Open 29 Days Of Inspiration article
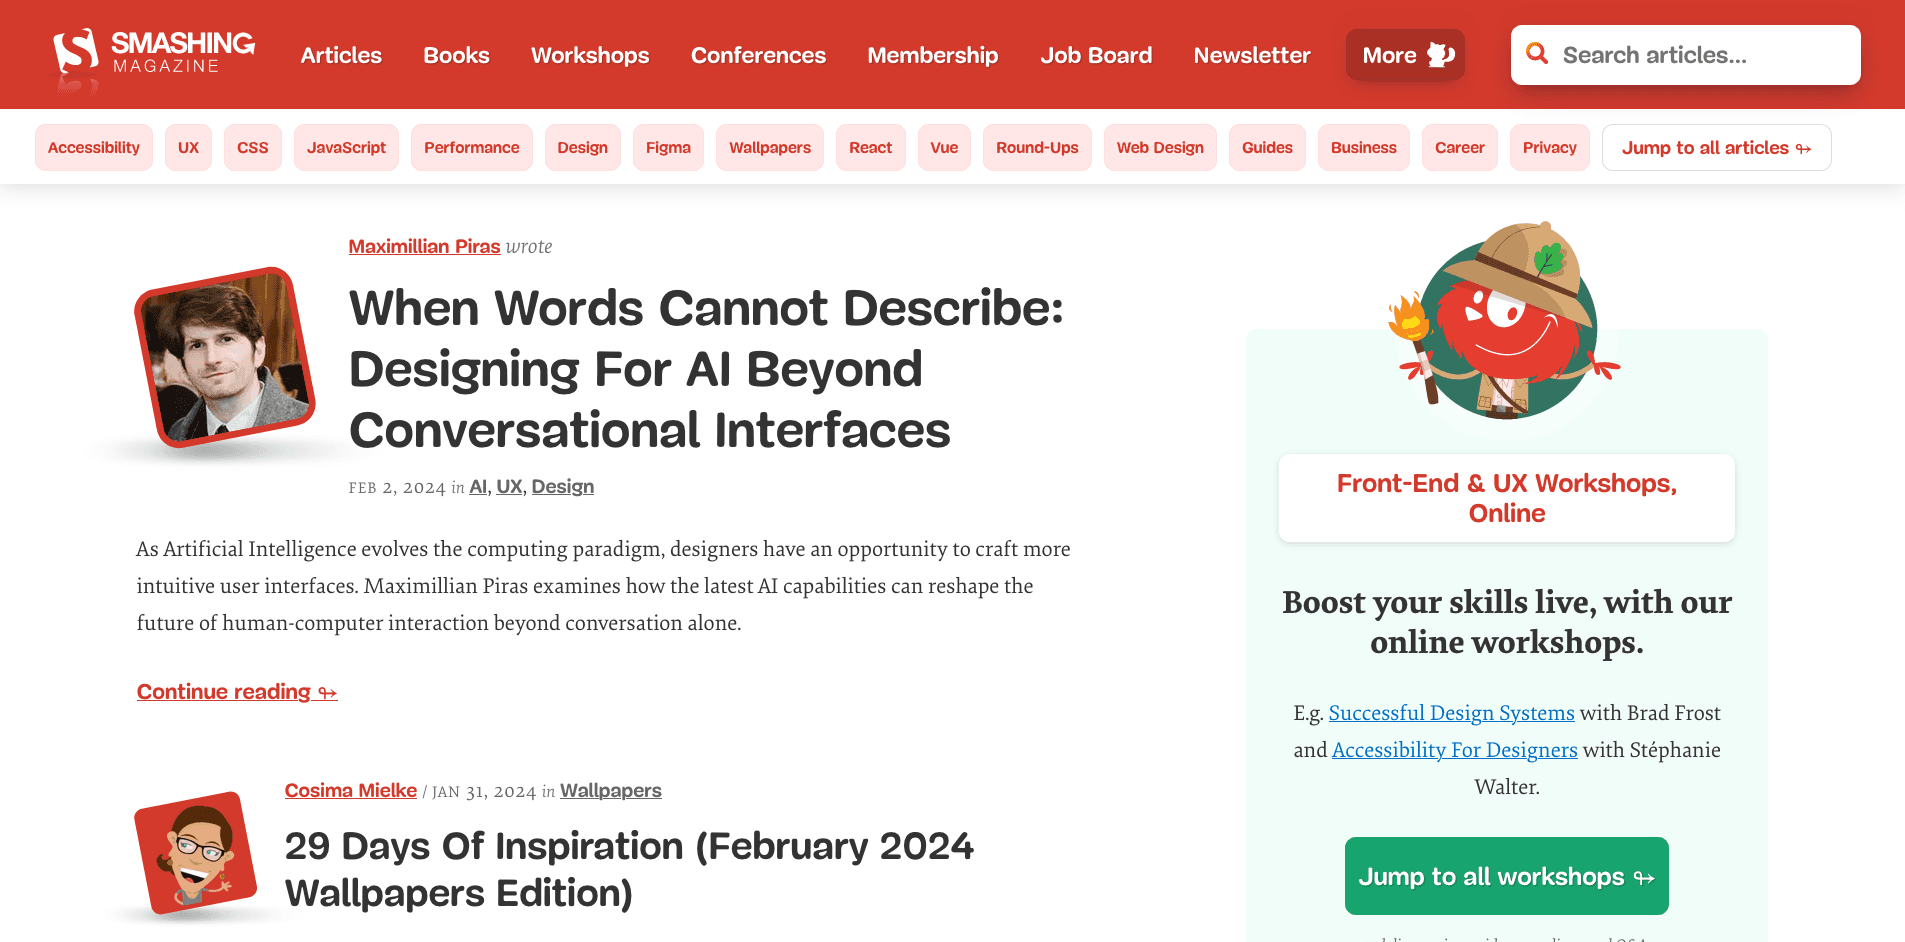This screenshot has width=1905, height=942. click(x=629, y=869)
